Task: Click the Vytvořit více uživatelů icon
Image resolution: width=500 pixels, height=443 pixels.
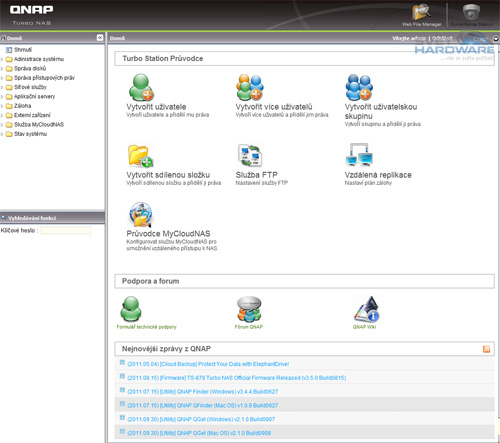Action: coord(250,87)
